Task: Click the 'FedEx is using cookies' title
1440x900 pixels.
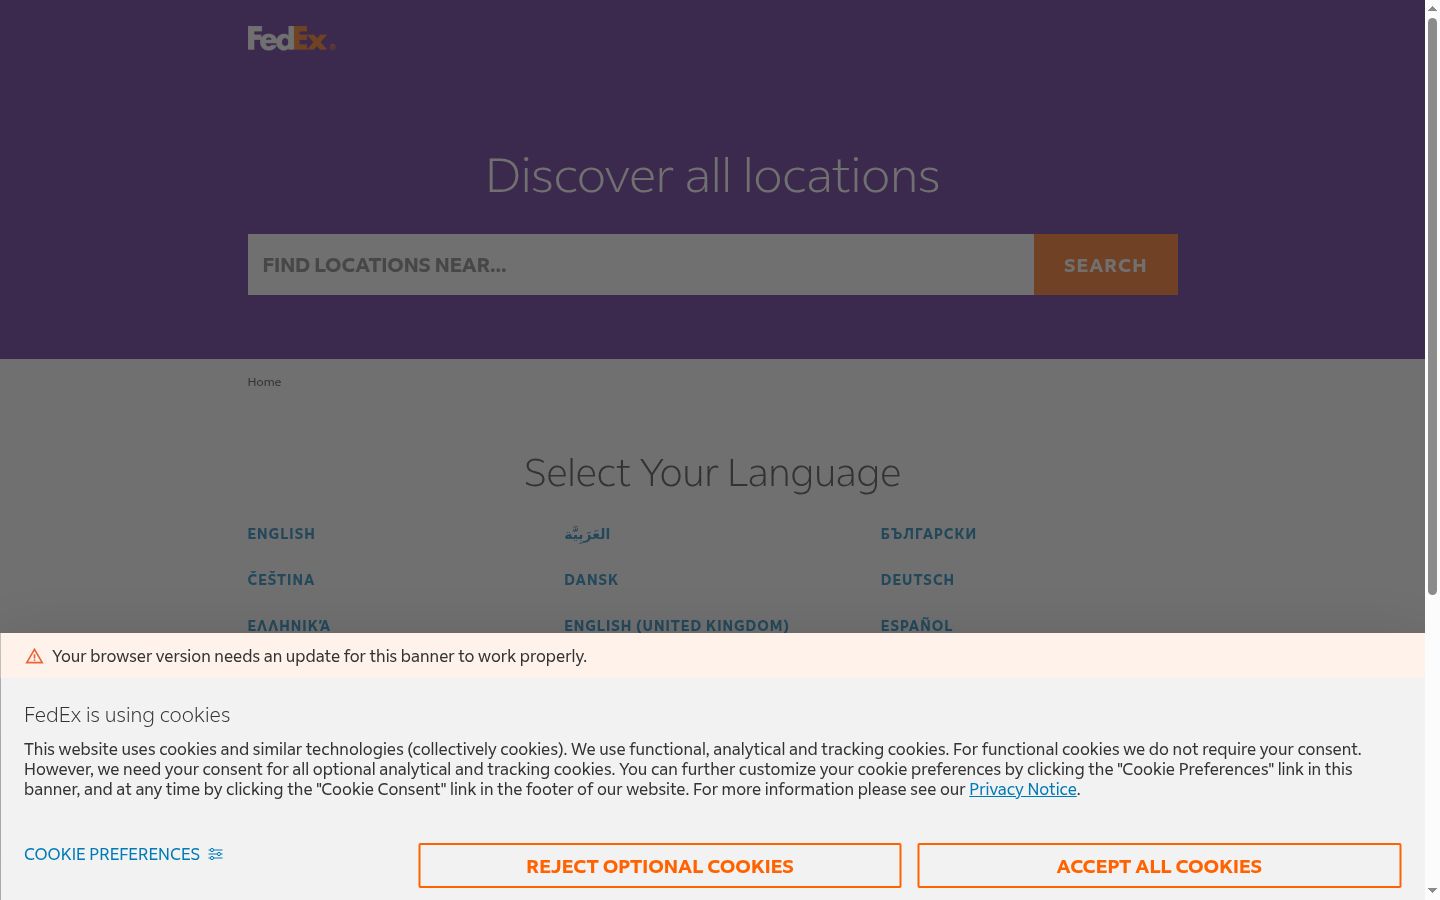Action: coord(127,715)
